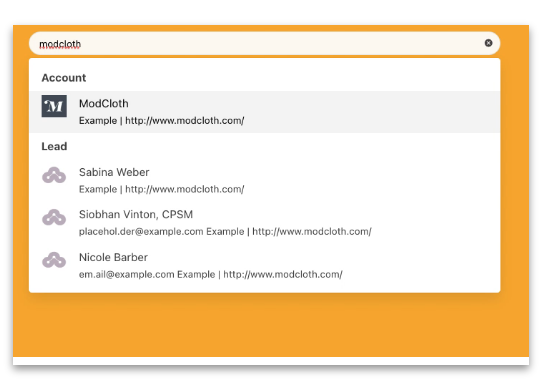Viewport: 540px width, 386px height.
Task: Click the Account section heading
Action: point(64,78)
